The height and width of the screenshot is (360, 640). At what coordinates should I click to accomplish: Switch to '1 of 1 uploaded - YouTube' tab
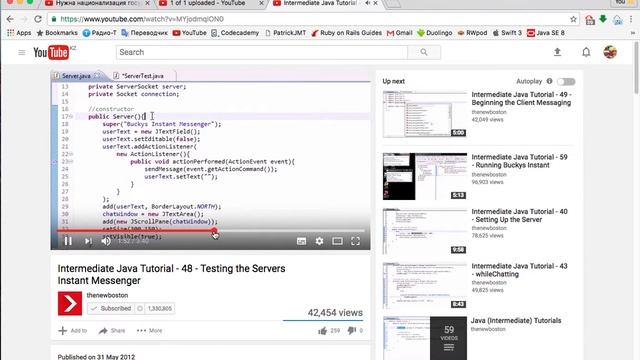(x=207, y=3)
